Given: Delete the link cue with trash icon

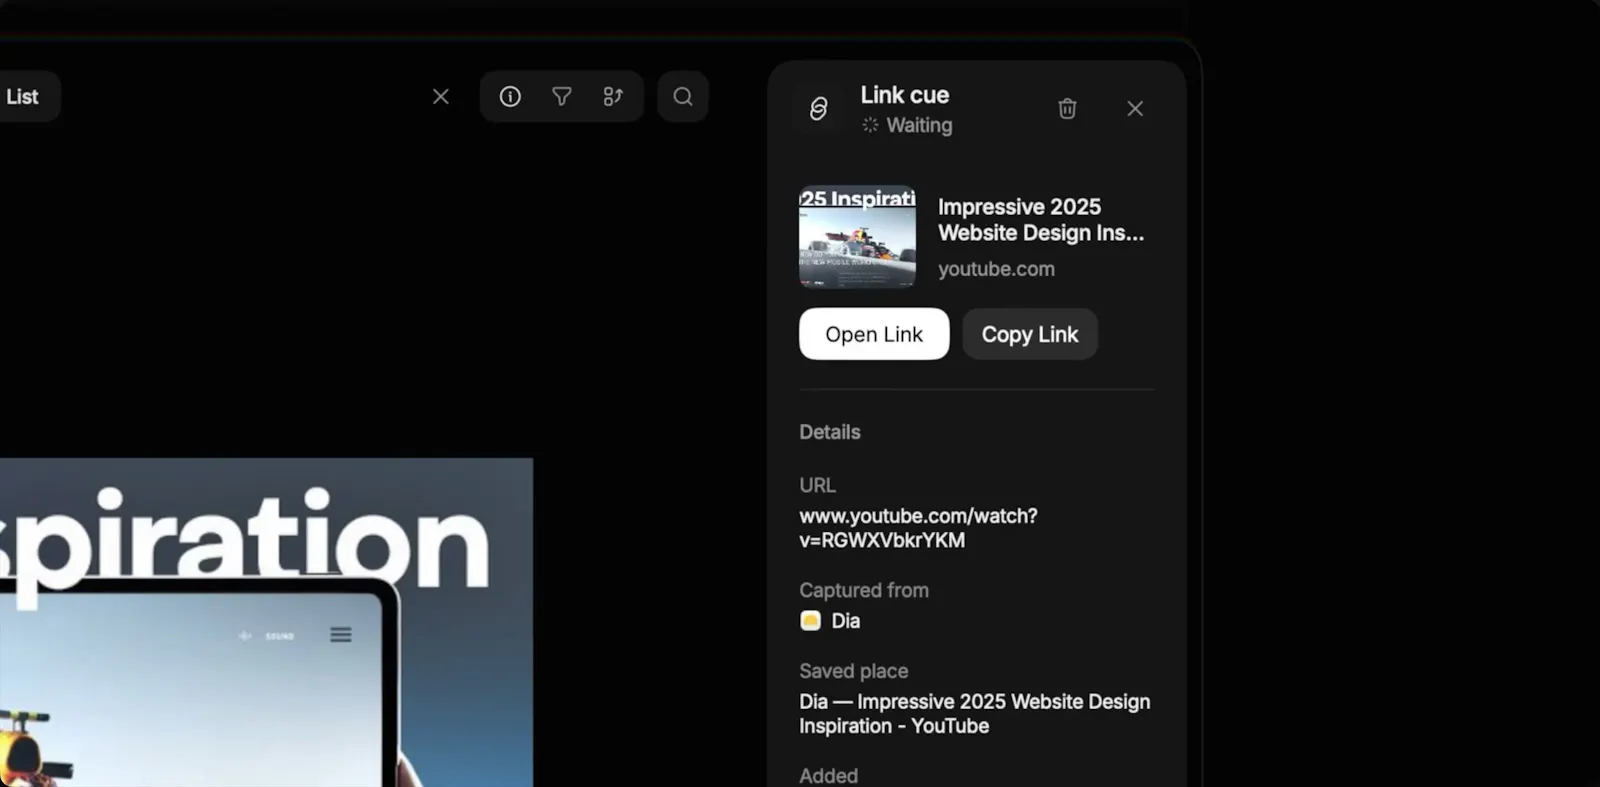Looking at the screenshot, I should point(1067,108).
